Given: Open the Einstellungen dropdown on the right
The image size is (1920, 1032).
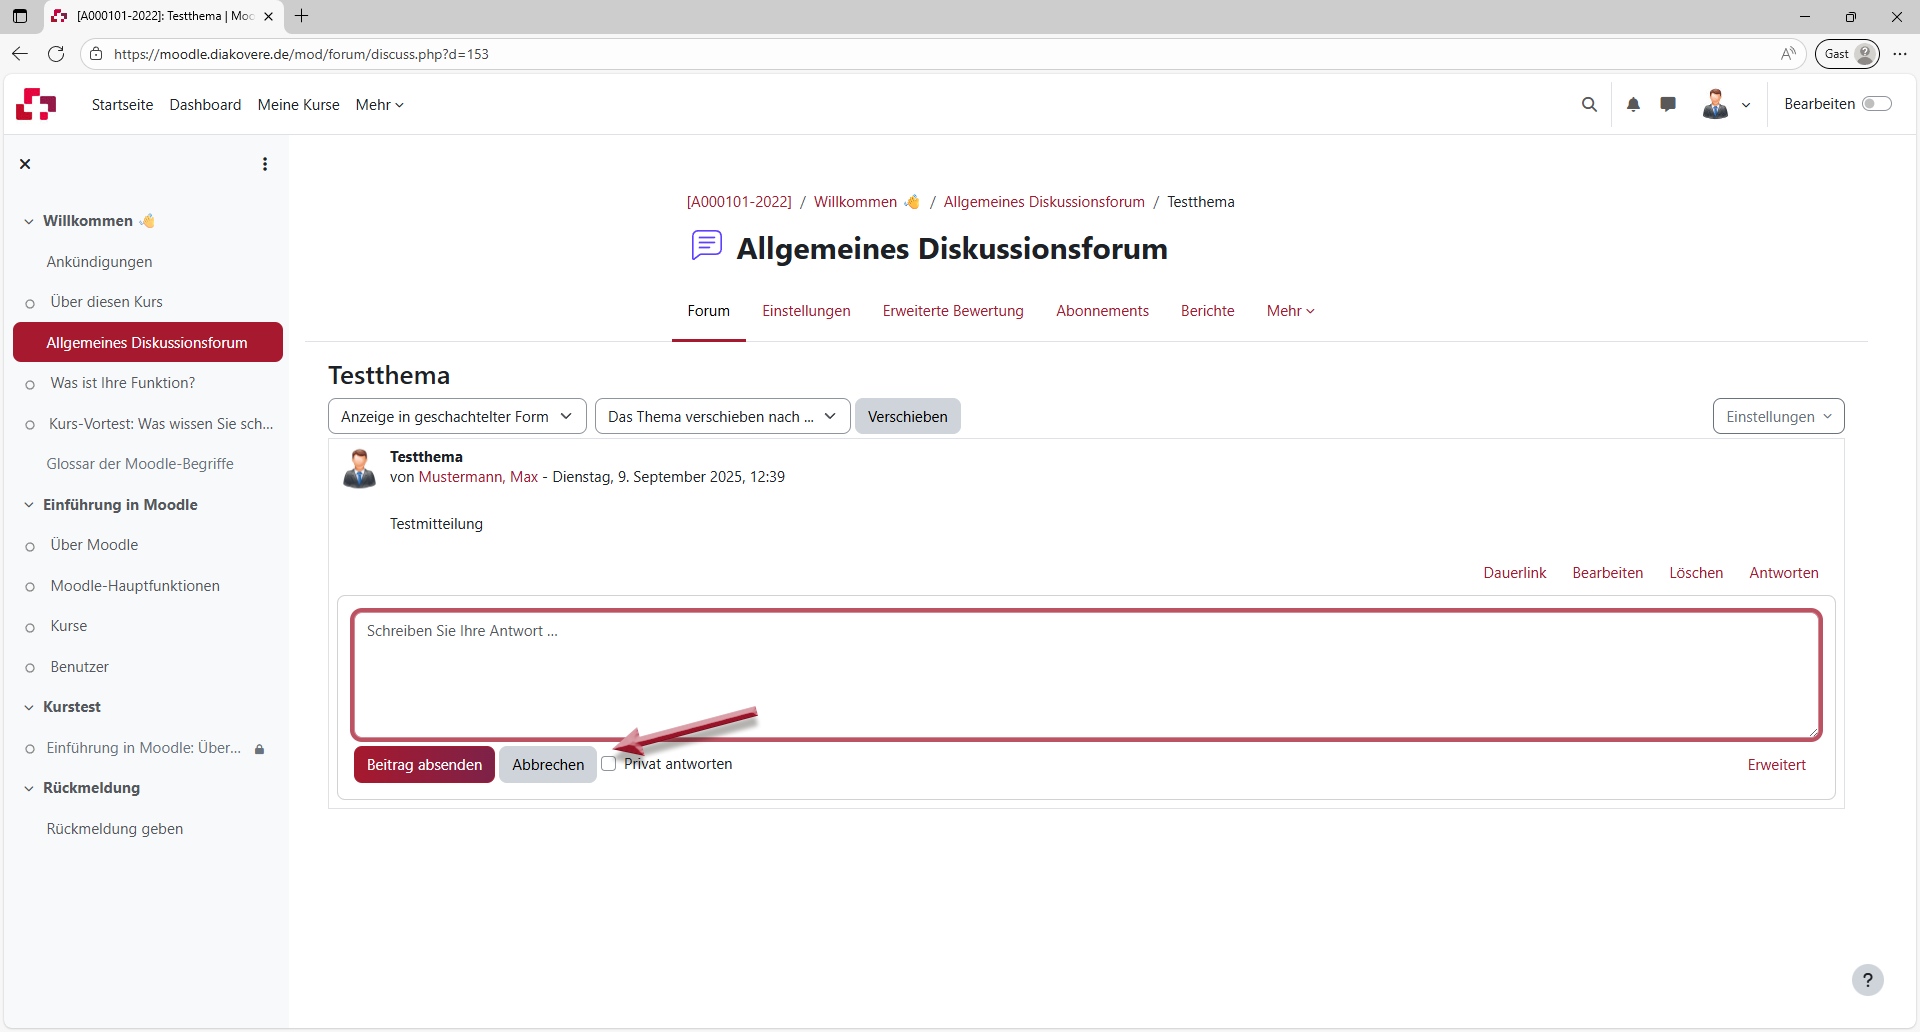Looking at the screenshot, I should (x=1778, y=416).
